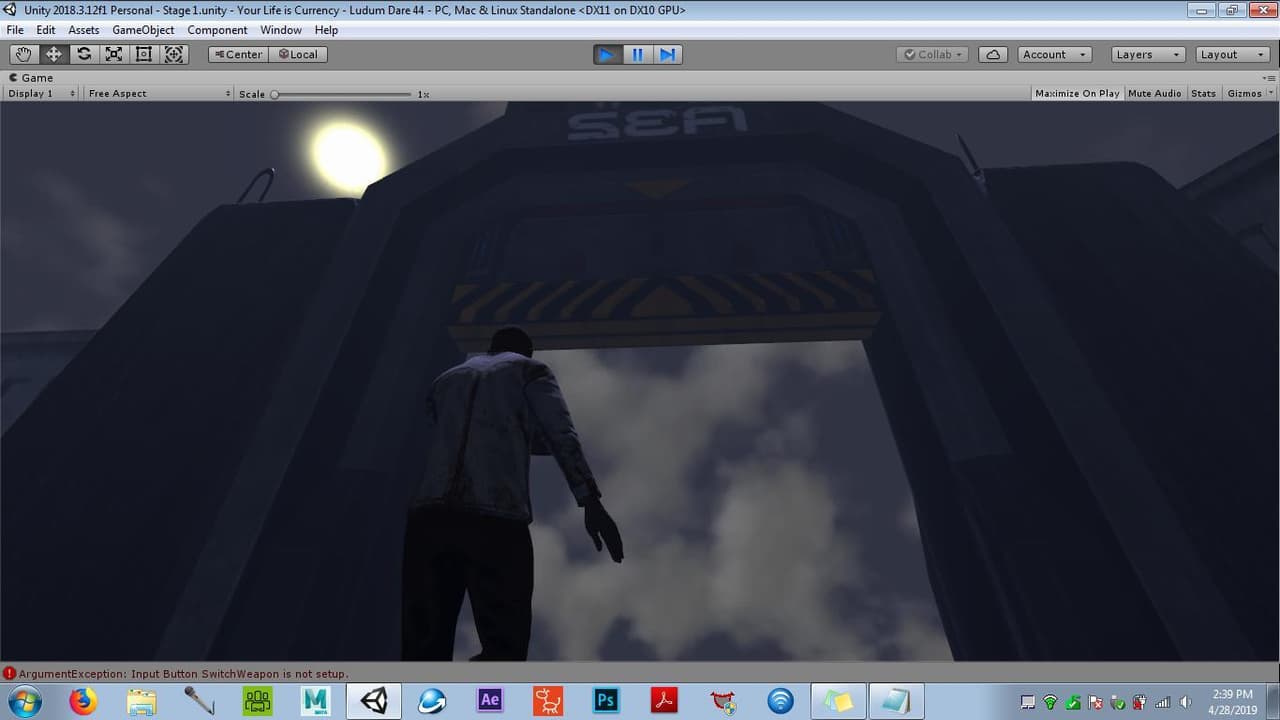This screenshot has height=720, width=1280.
Task: Open Unity cloud services icon
Action: click(993, 54)
